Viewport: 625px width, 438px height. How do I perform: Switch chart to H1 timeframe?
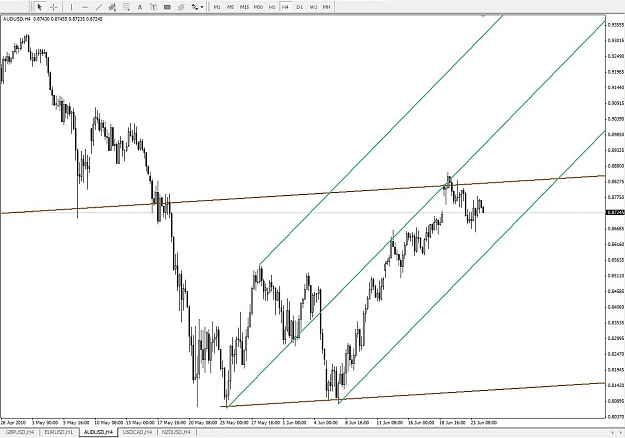[272, 7]
